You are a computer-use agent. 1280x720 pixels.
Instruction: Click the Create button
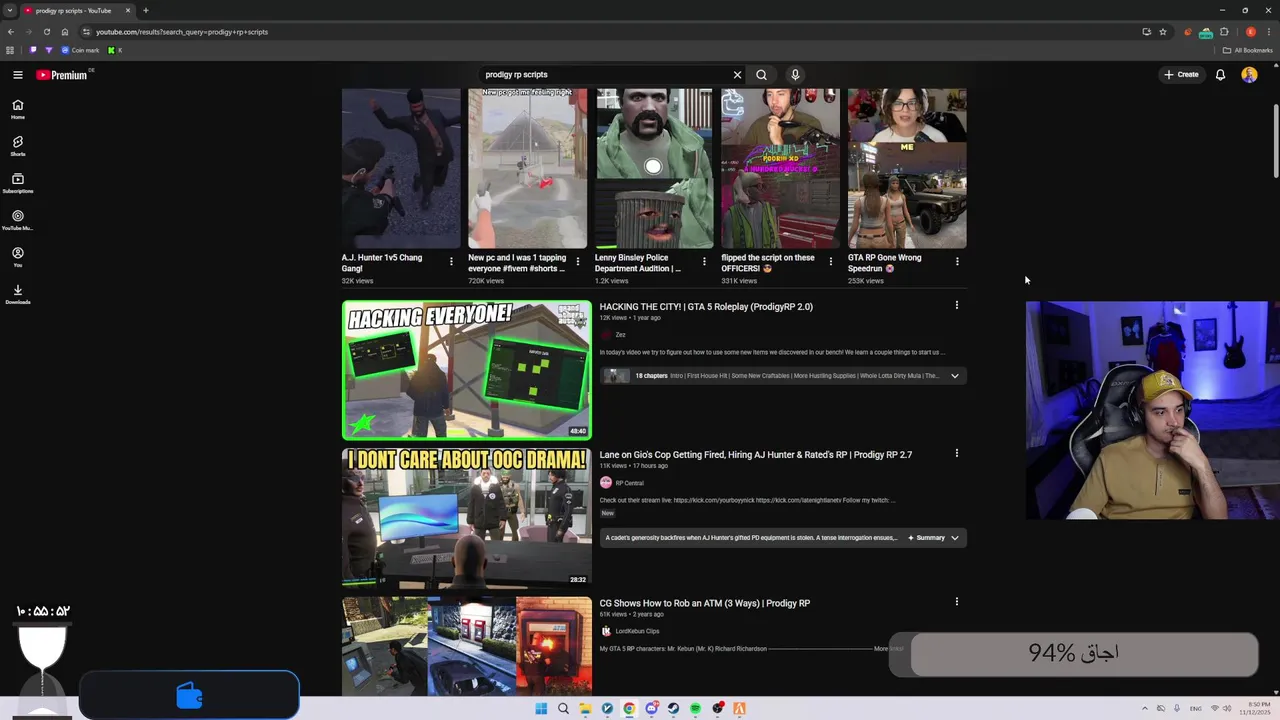pyautogui.click(x=1181, y=75)
